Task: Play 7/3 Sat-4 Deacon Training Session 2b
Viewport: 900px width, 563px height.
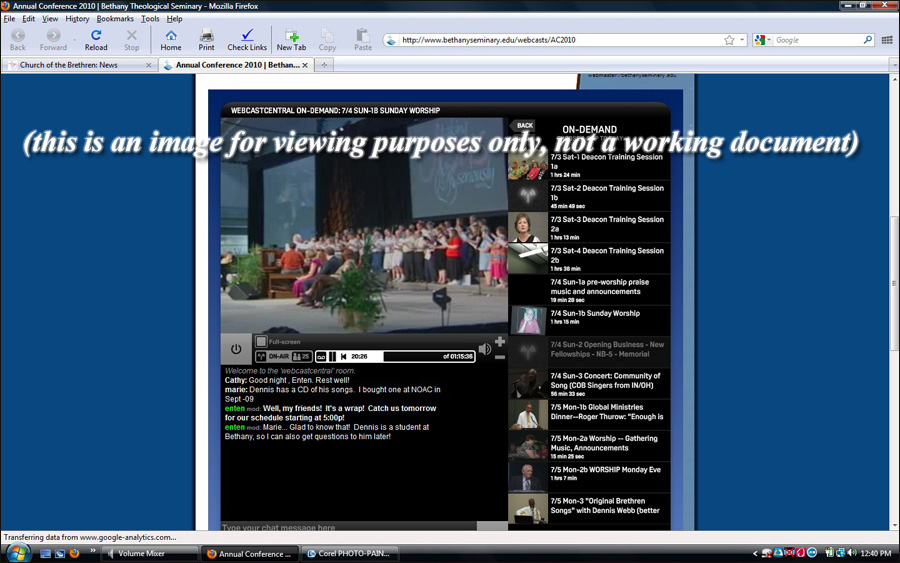Action: pos(589,259)
